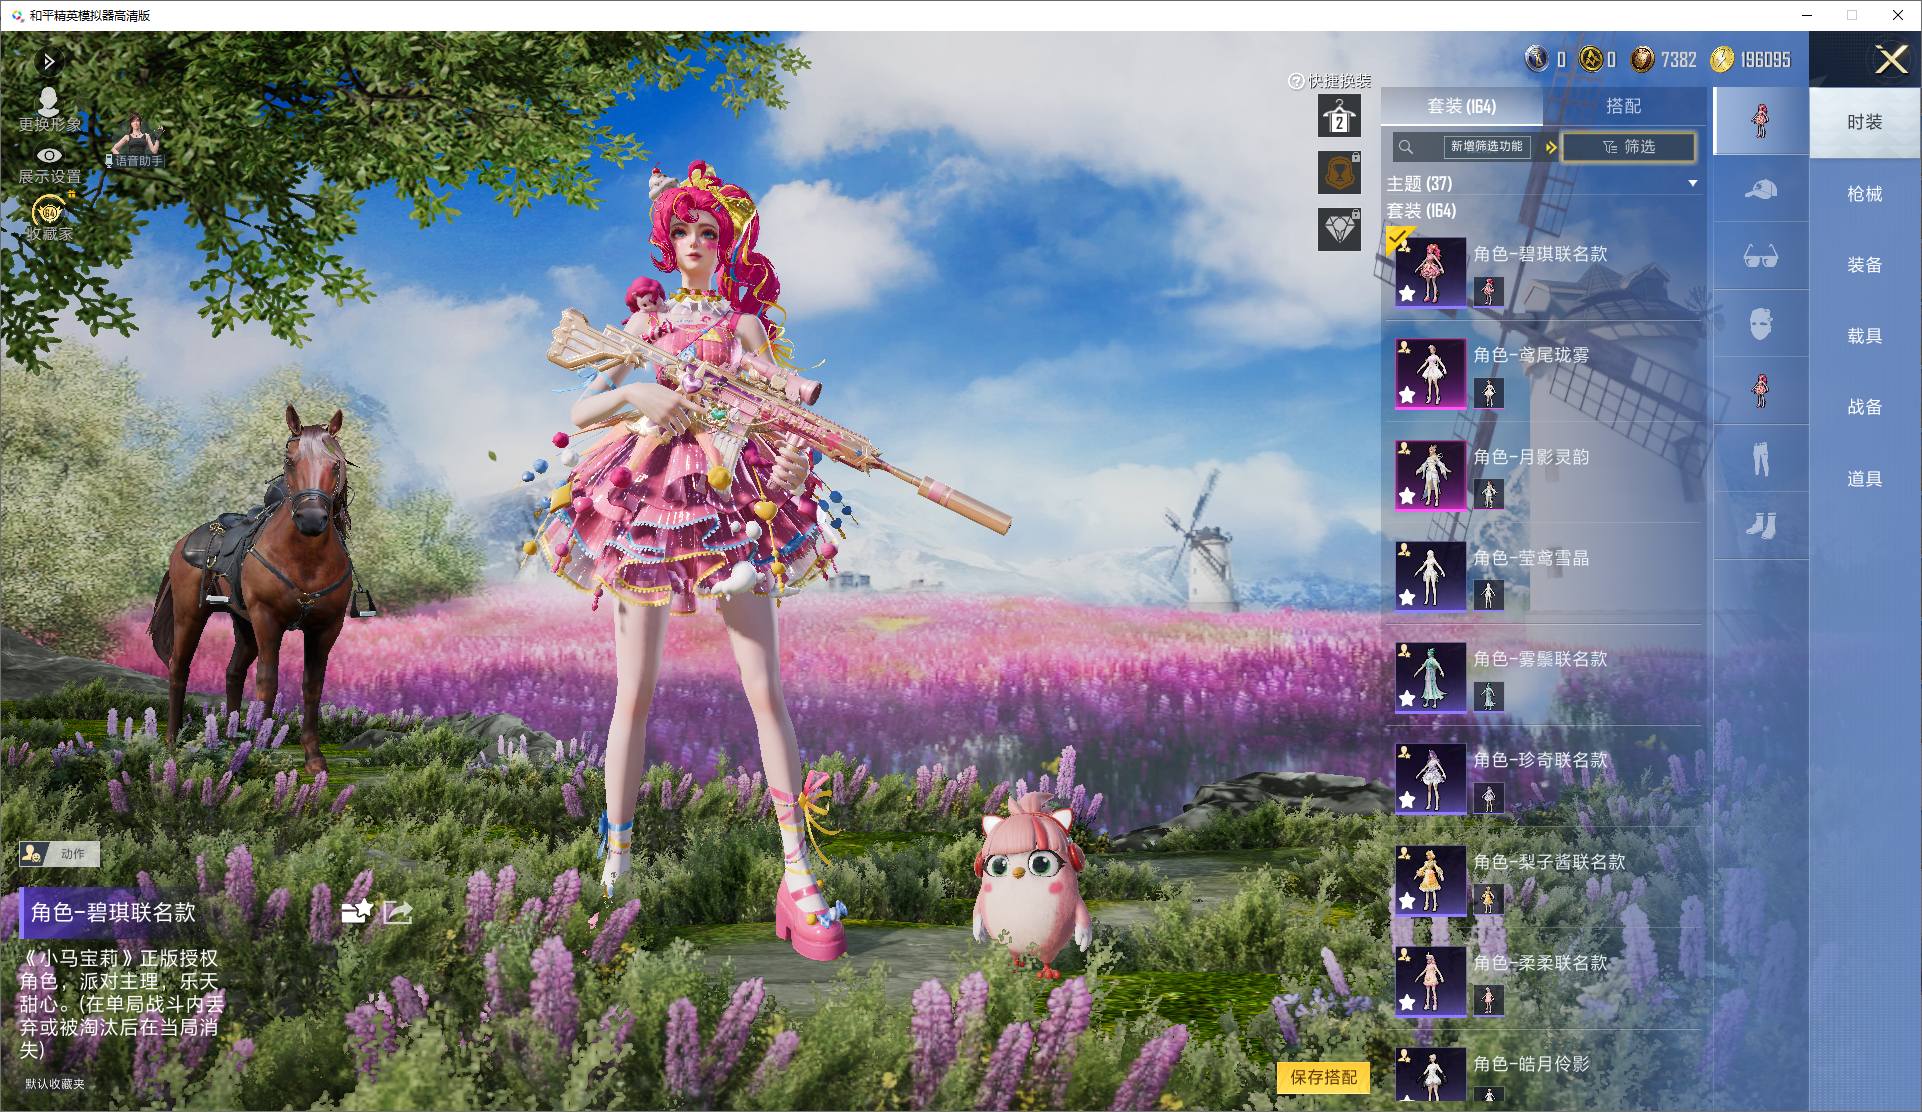Image resolution: width=1922 pixels, height=1112 pixels.
Task: Open the 装备 equipment menu
Action: (x=1865, y=265)
